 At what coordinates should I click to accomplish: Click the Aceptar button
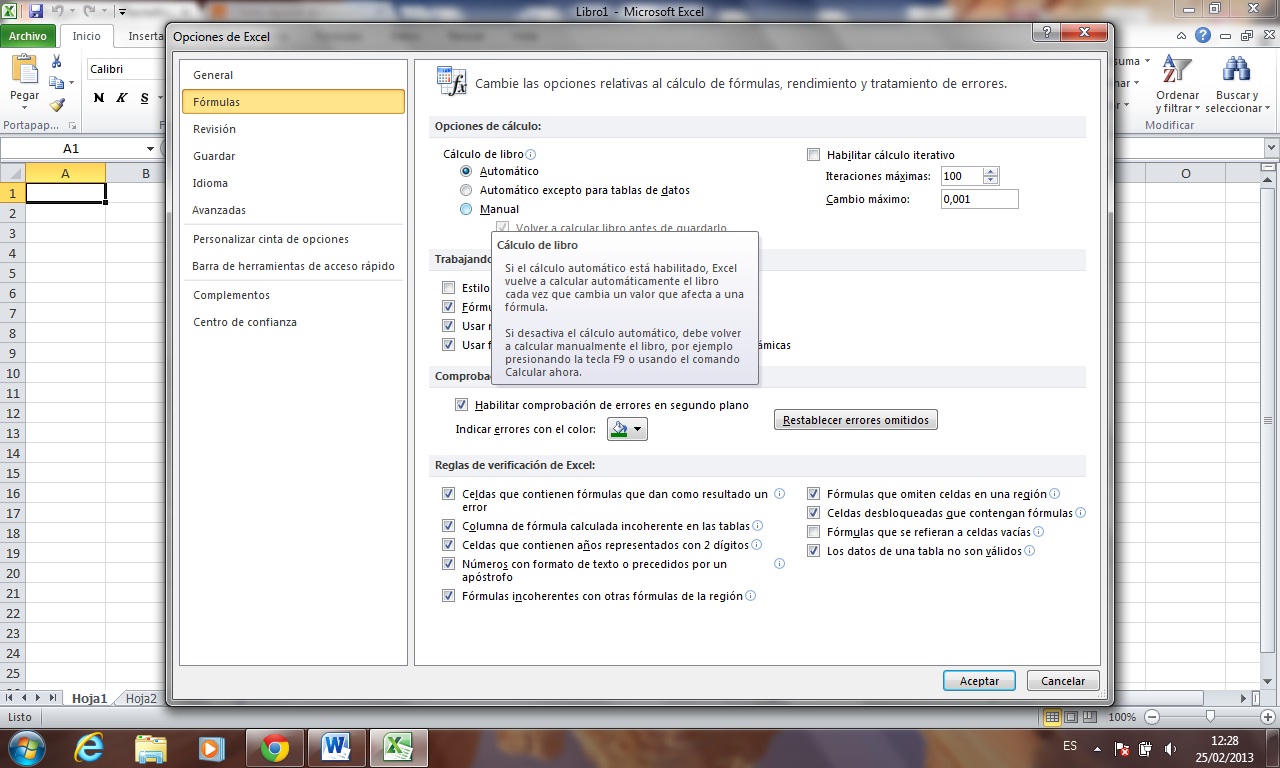(x=979, y=681)
